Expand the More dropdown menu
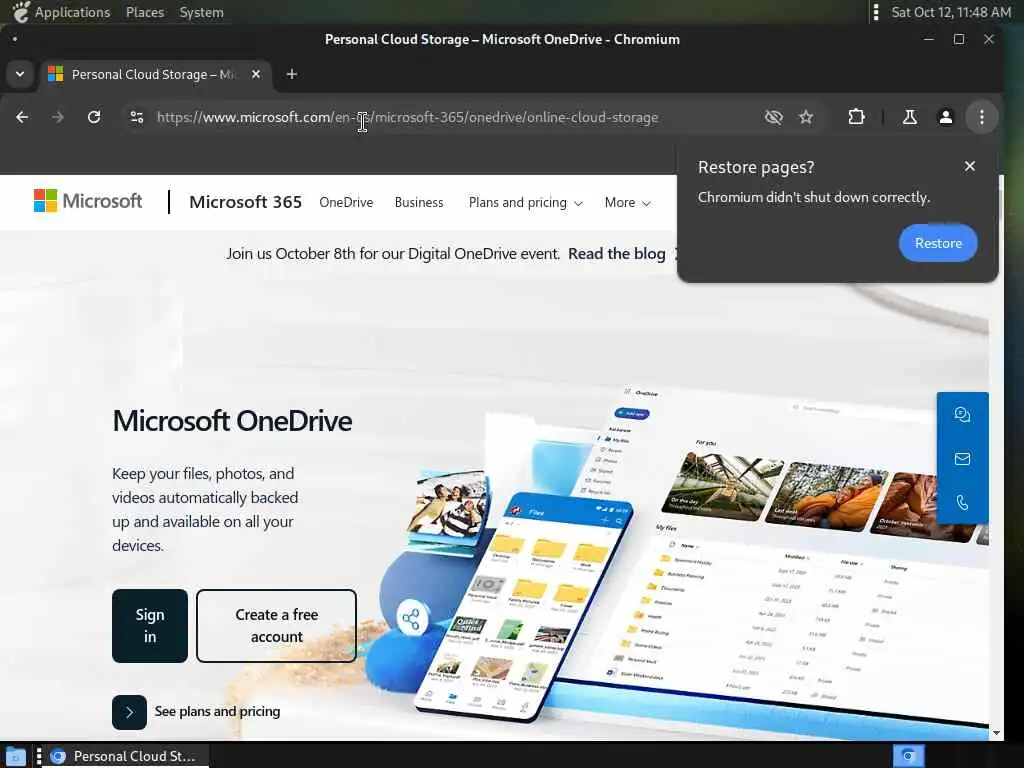Viewport: 1024px width, 768px height. coord(627,202)
